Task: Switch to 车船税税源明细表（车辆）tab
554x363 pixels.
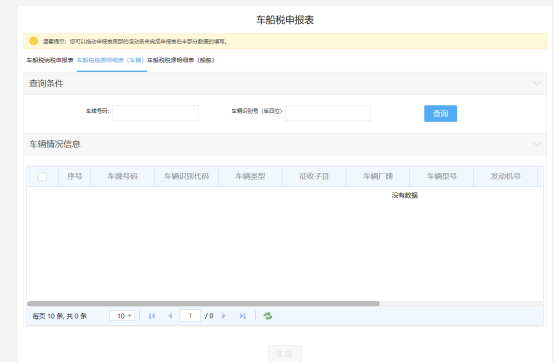Action: coord(111,60)
